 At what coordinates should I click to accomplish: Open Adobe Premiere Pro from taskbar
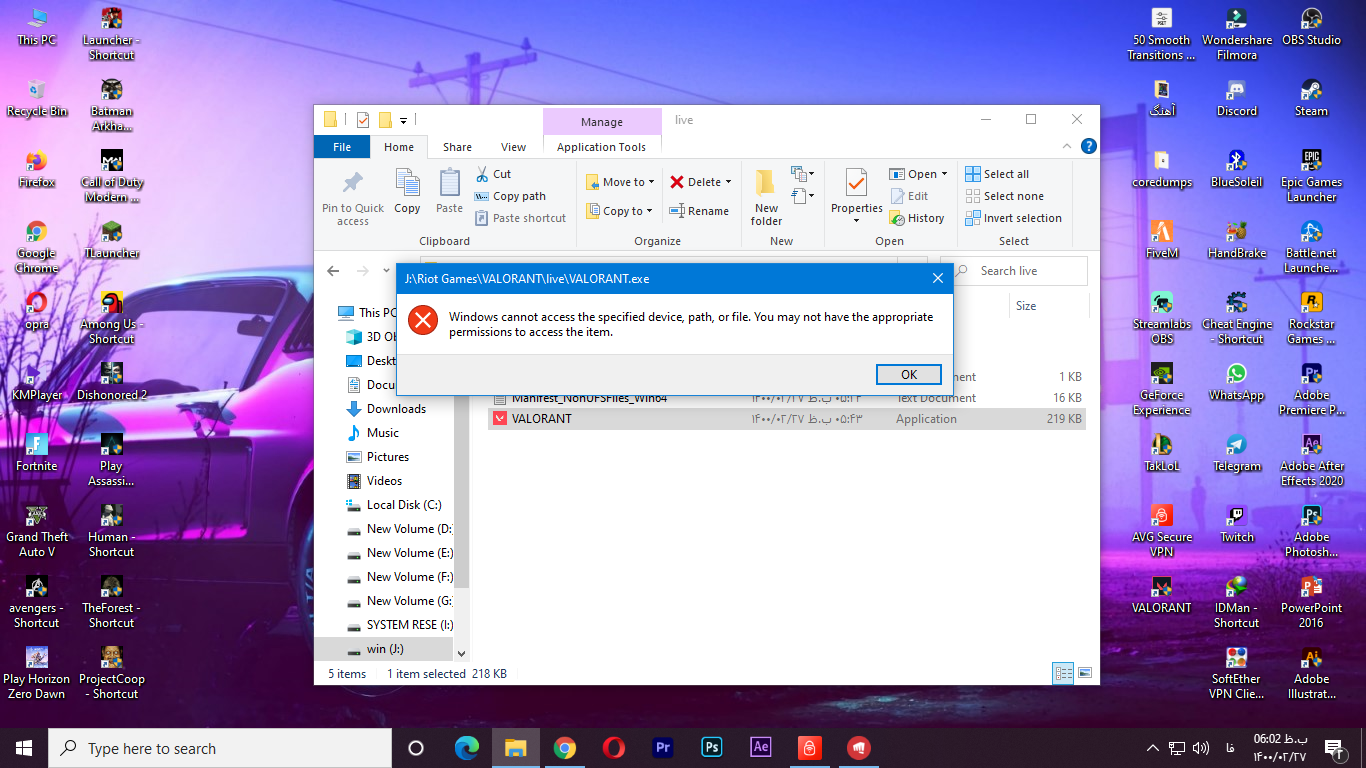[x=662, y=748]
